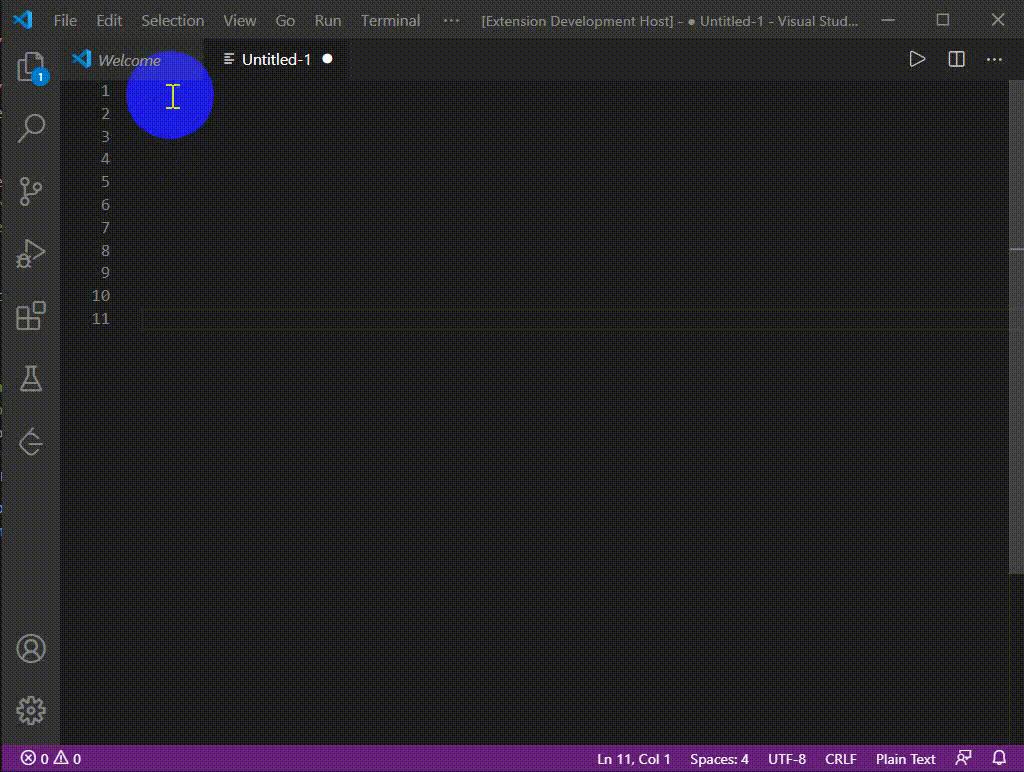Run the file with the play button
The height and width of the screenshot is (772, 1024).
coord(917,59)
